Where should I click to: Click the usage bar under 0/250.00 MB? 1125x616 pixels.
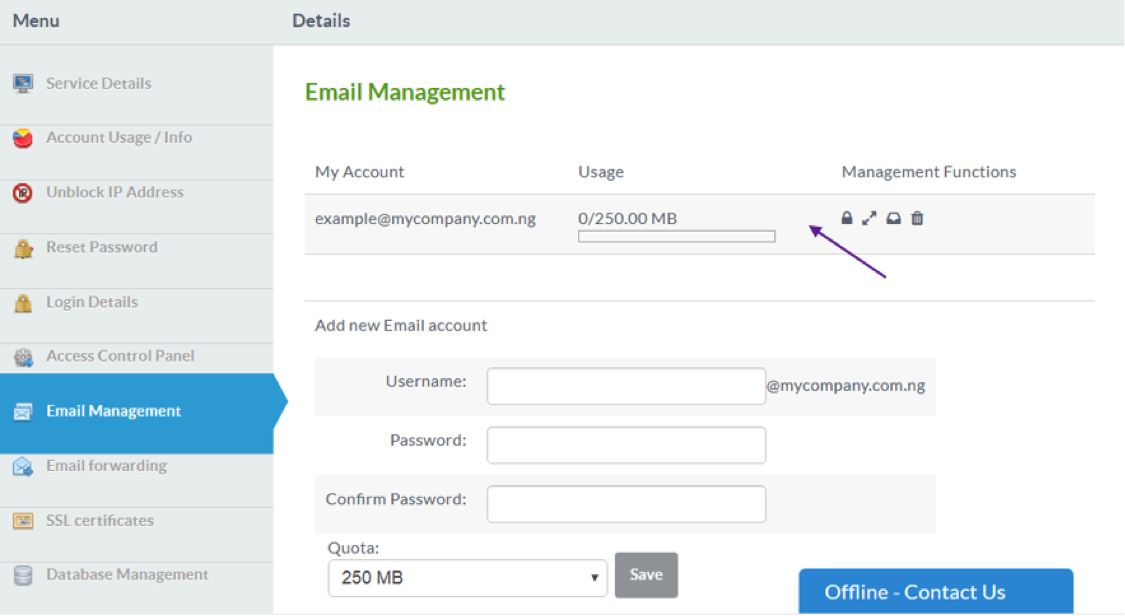point(677,236)
